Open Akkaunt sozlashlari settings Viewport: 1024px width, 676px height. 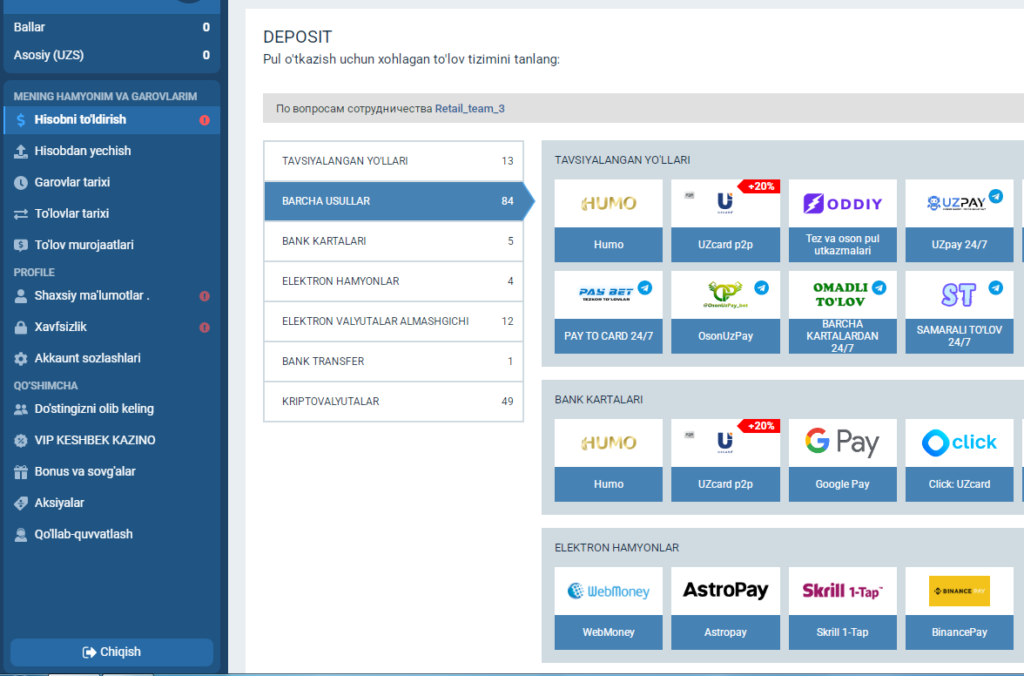click(x=87, y=358)
